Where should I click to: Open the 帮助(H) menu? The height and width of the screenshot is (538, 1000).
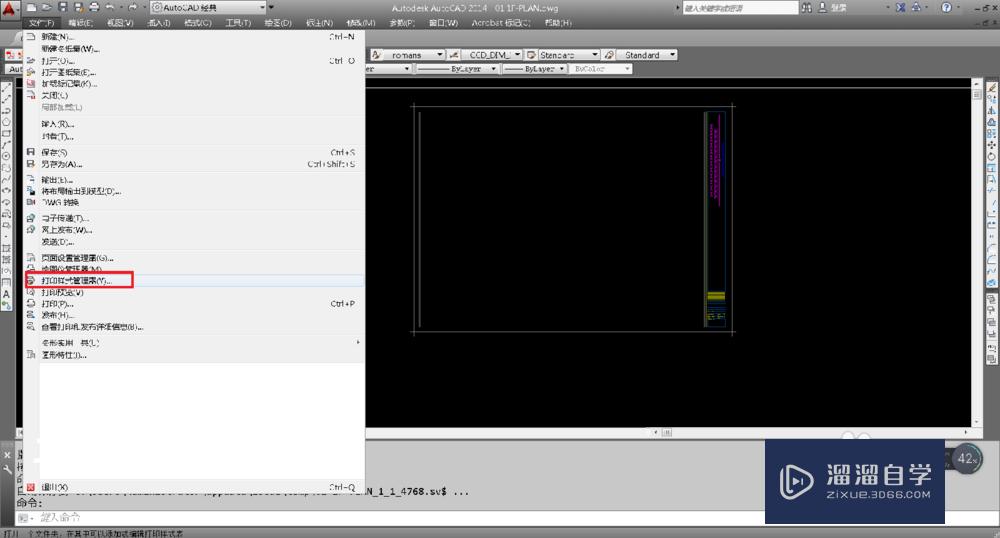558,23
